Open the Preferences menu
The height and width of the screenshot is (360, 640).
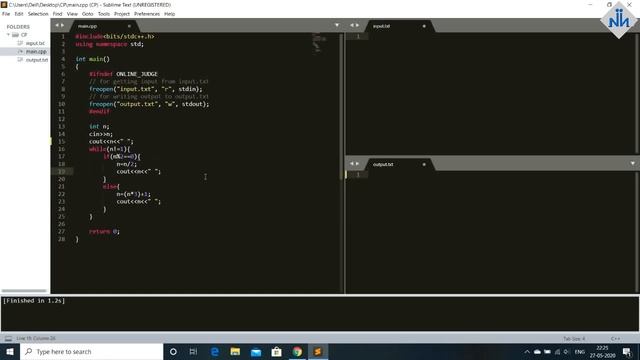click(147, 14)
